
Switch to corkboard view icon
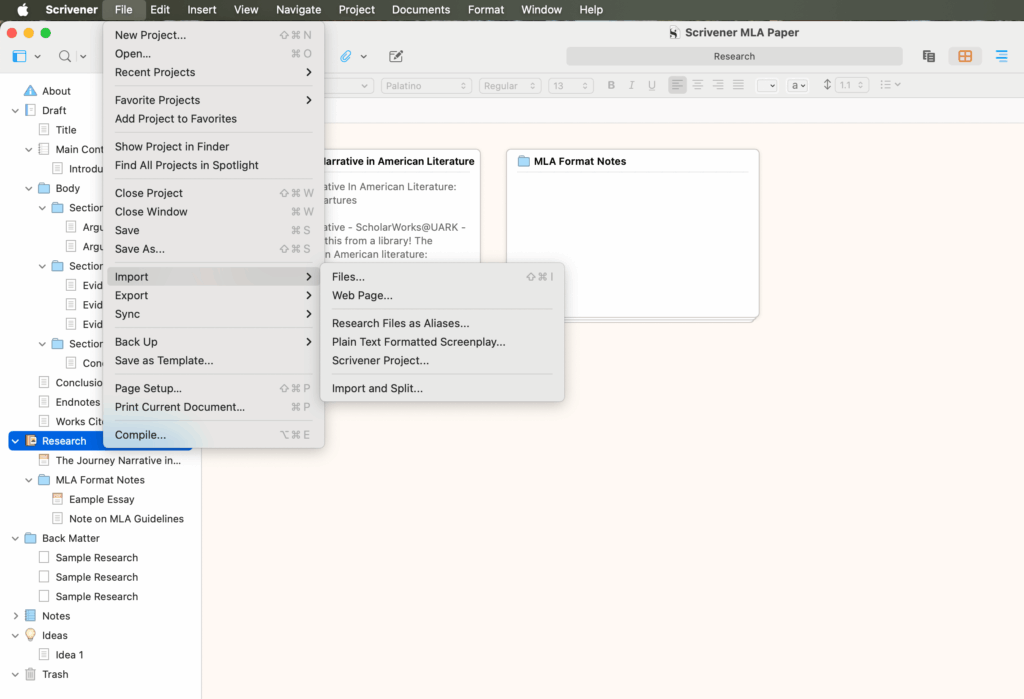coord(965,56)
